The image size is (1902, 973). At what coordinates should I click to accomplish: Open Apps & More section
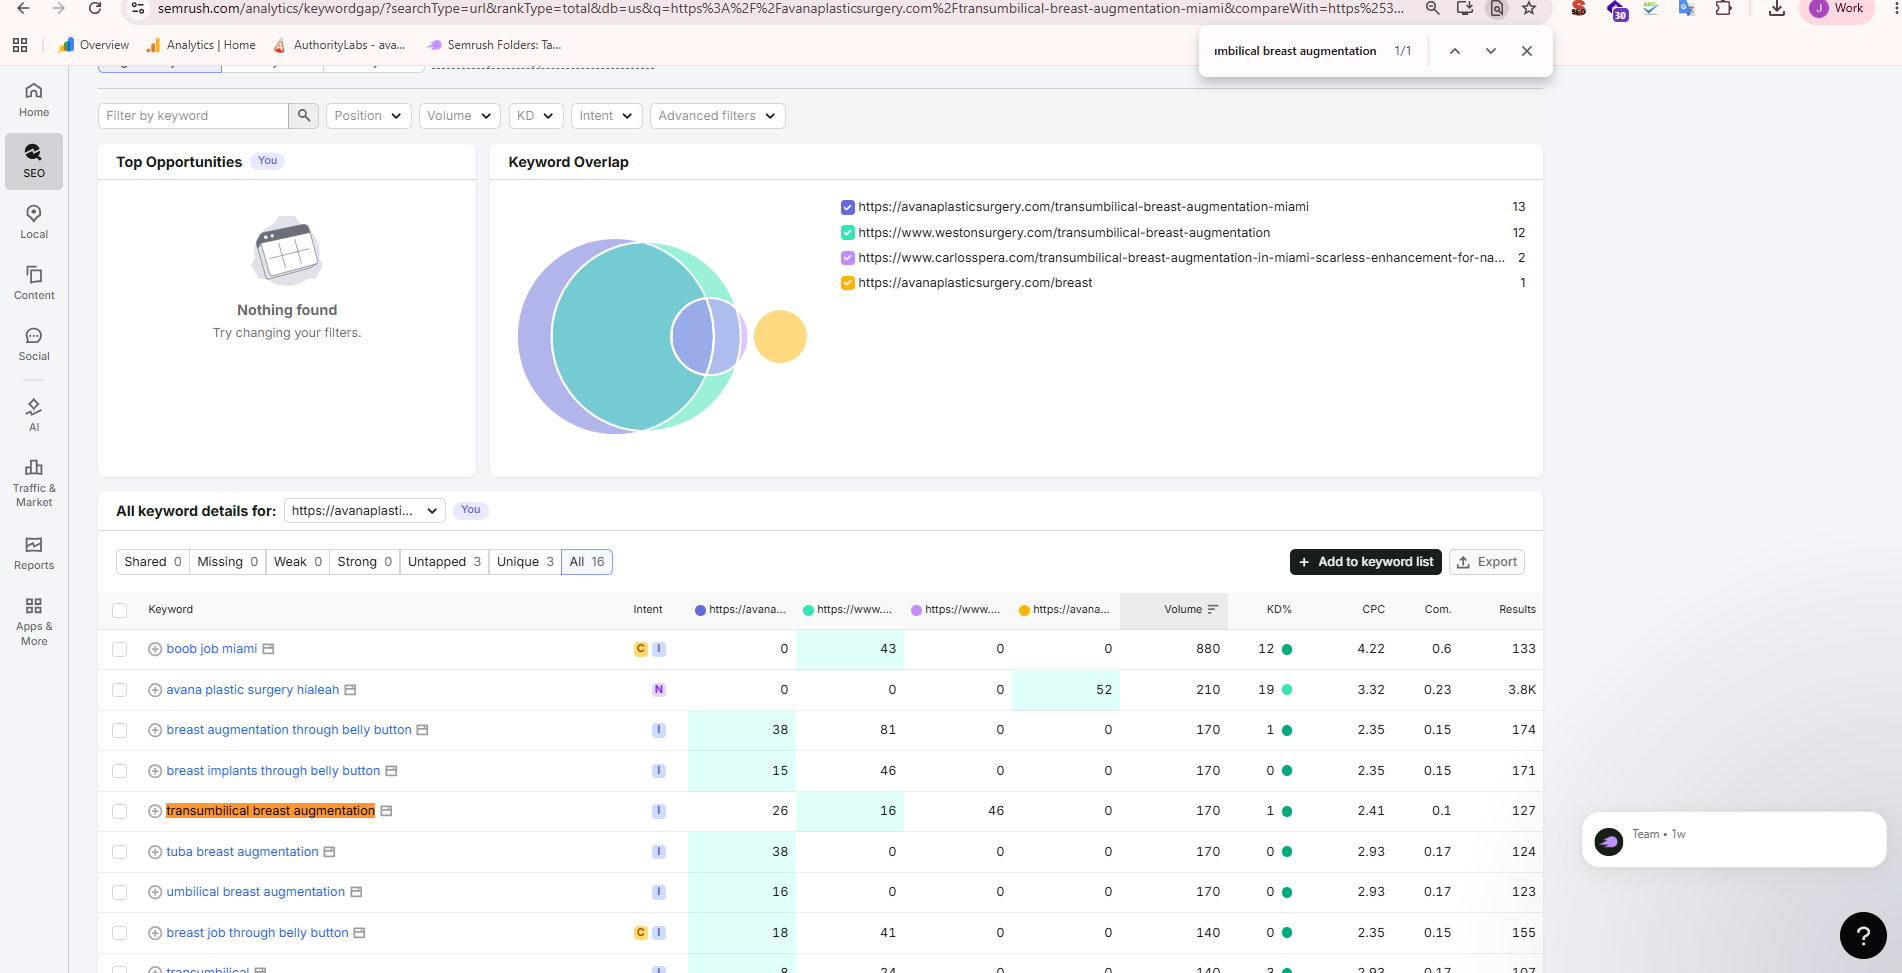point(34,621)
